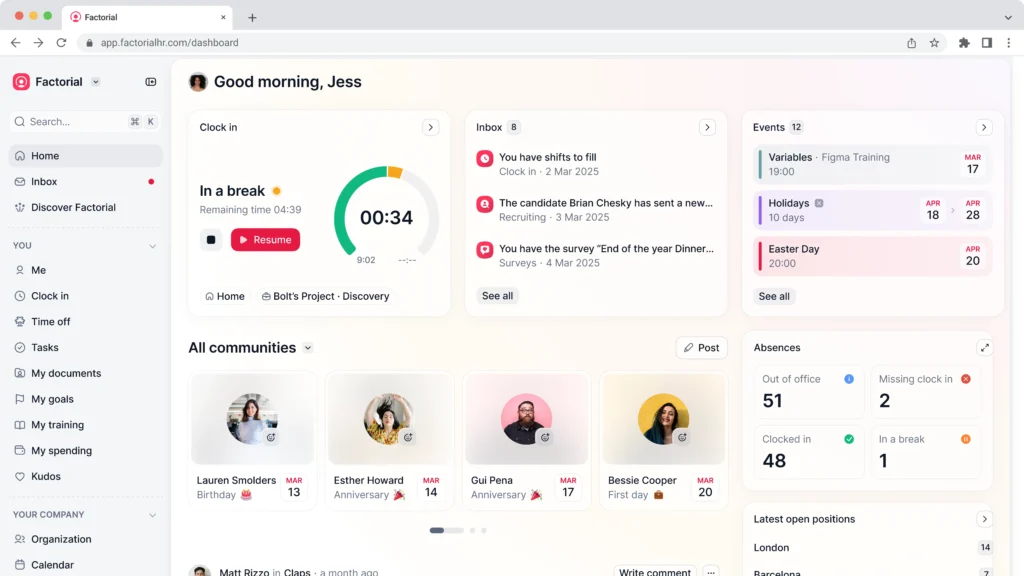Reload the dashboard page
Screen dimensions: 1024x576
(x=61, y=42)
